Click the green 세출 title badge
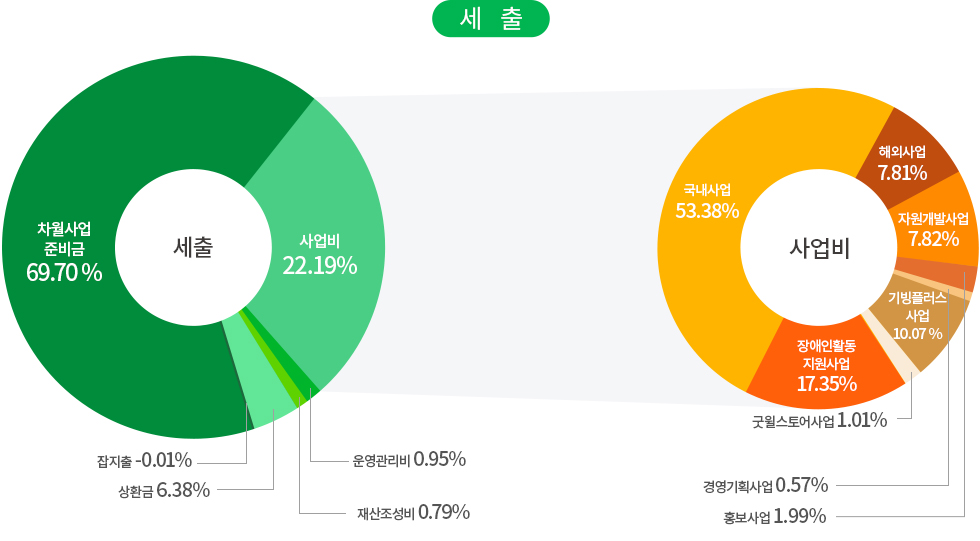The height and width of the screenshot is (541, 980). tap(491, 19)
